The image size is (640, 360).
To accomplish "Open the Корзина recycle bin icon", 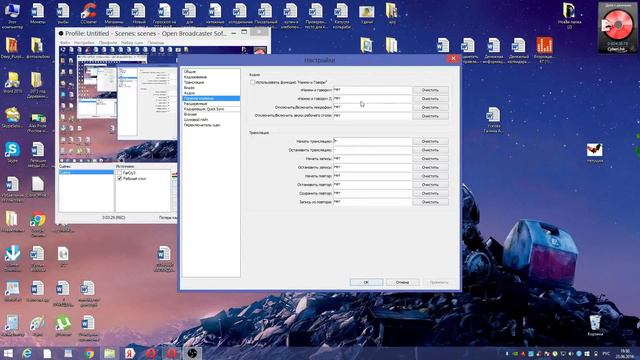I will click(x=595, y=325).
